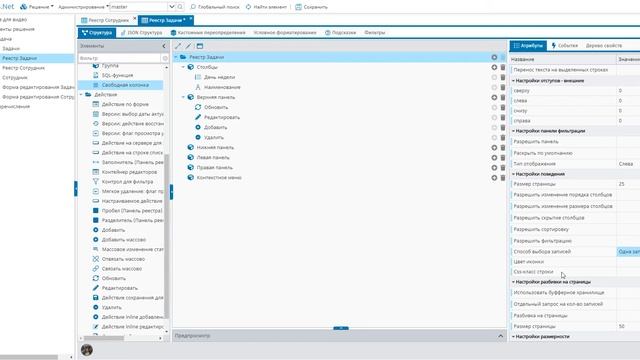Click Elements panel vertical scrollbar
This screenshot has width=640, height=360.
click(x=167, y=236)
